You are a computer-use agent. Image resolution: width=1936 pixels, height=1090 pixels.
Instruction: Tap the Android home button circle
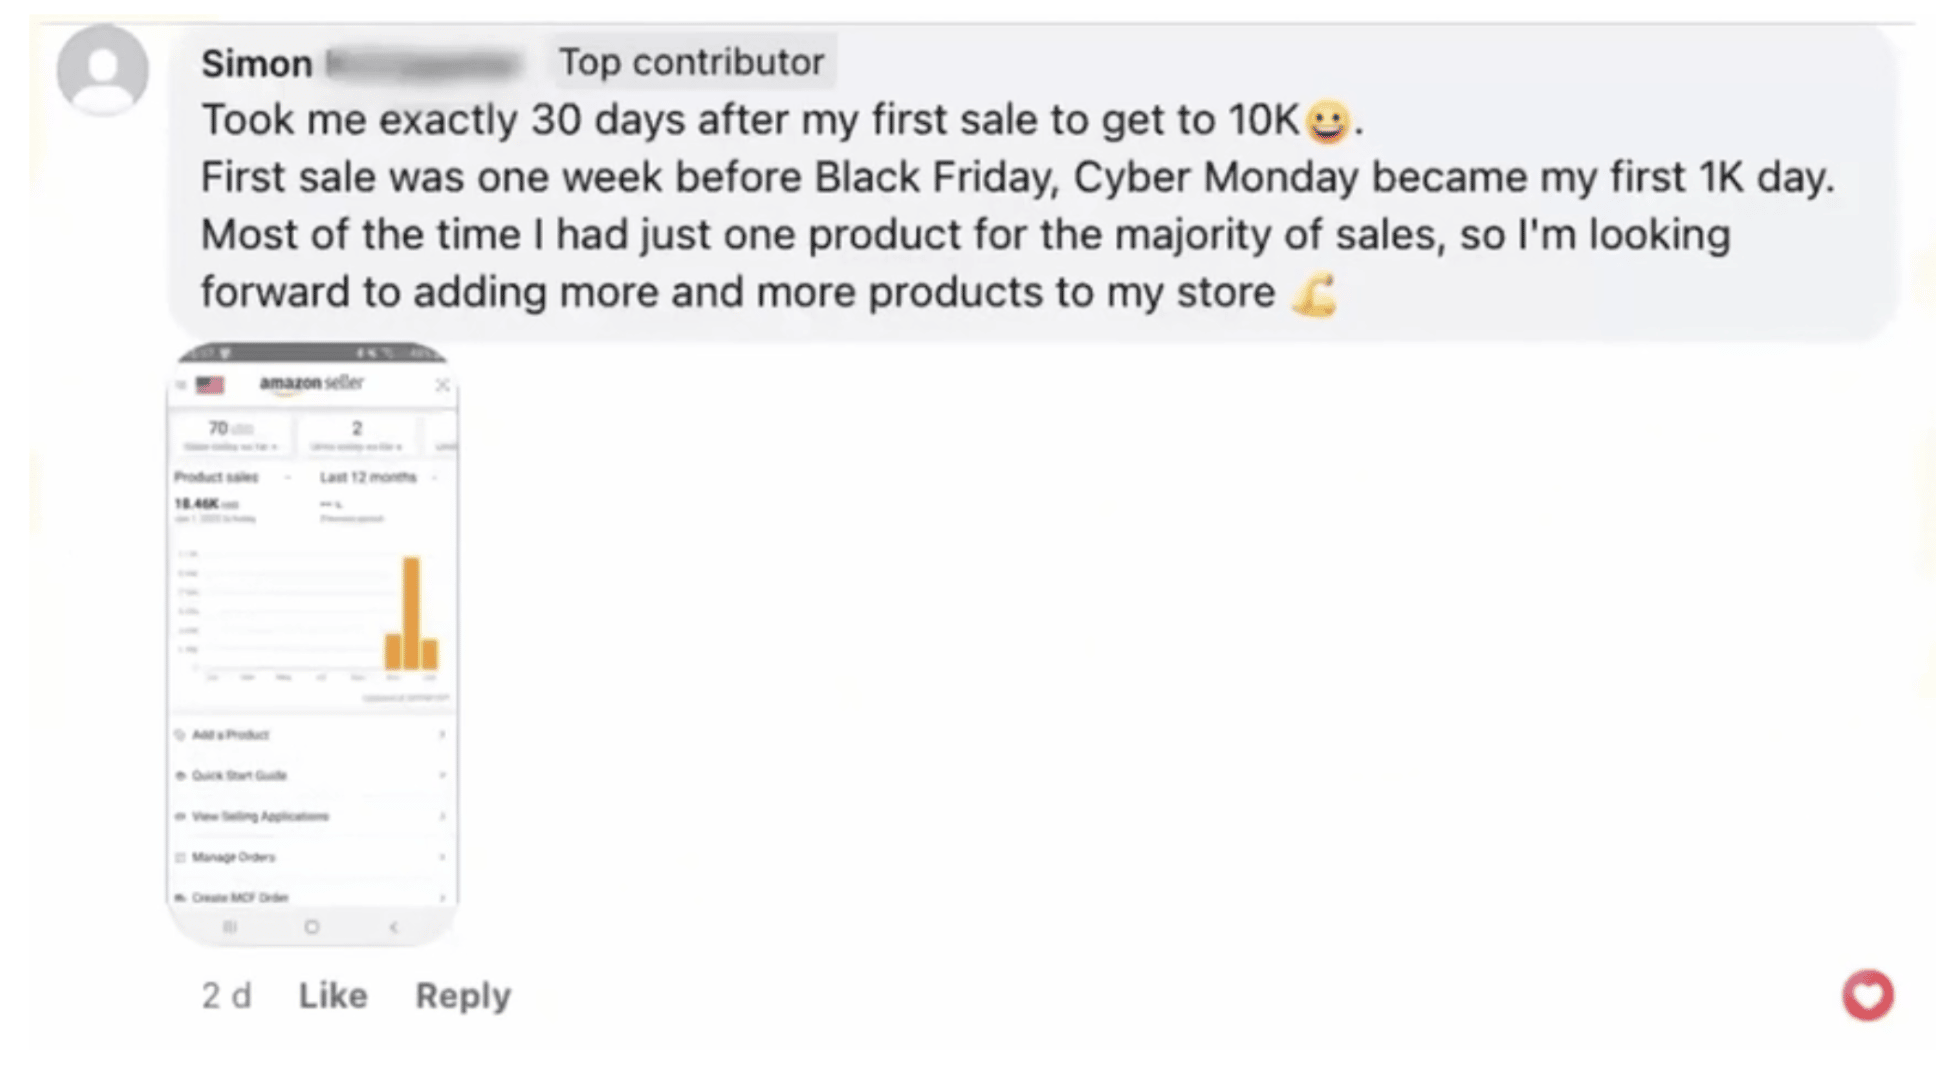[x=312, y=927]
